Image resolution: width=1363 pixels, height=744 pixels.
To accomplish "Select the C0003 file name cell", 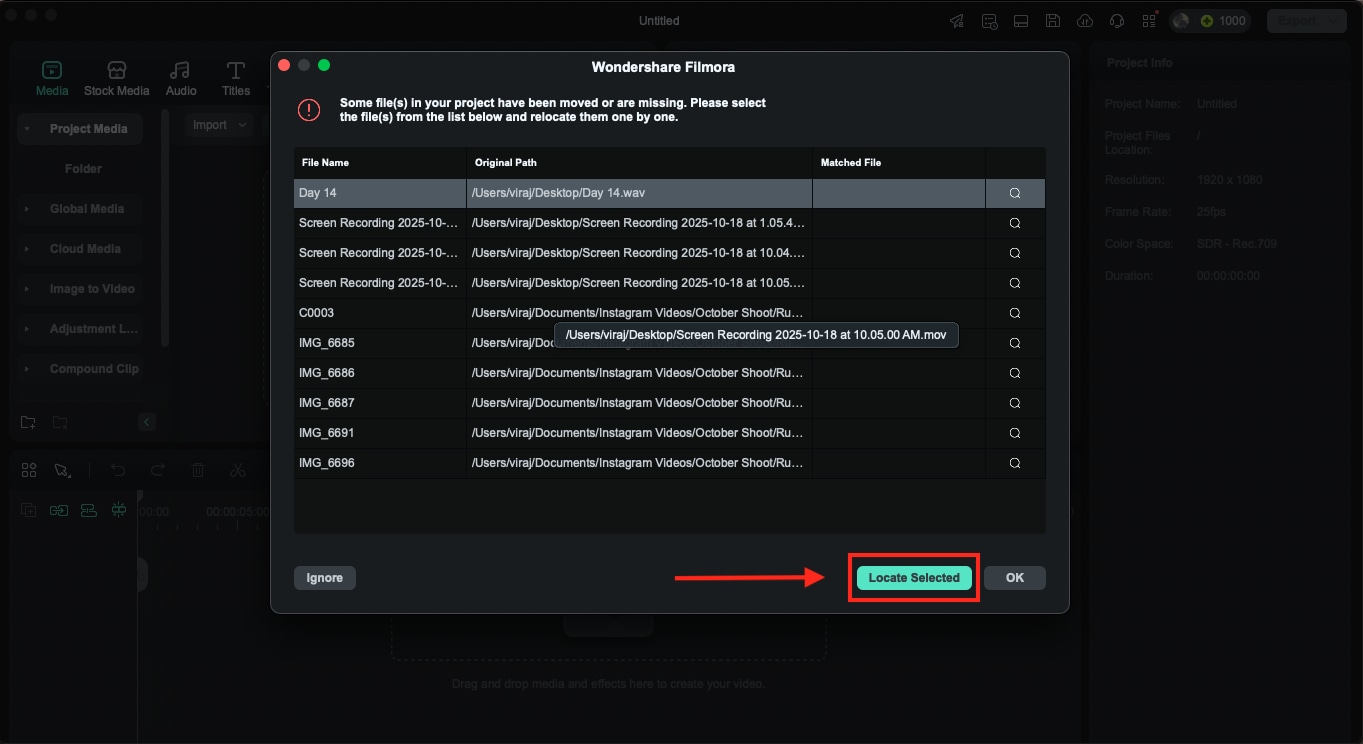I will tap(380, 313).
